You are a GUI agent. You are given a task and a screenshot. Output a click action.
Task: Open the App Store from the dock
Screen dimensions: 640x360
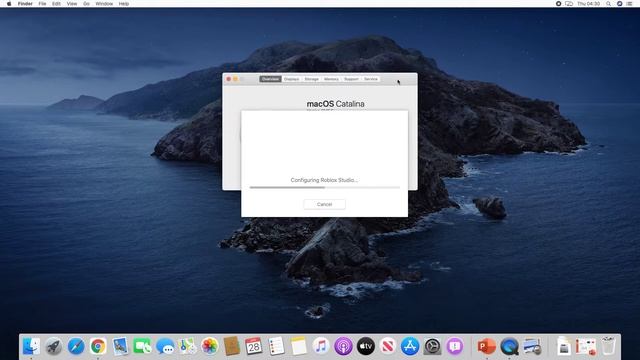click(410, 346)
